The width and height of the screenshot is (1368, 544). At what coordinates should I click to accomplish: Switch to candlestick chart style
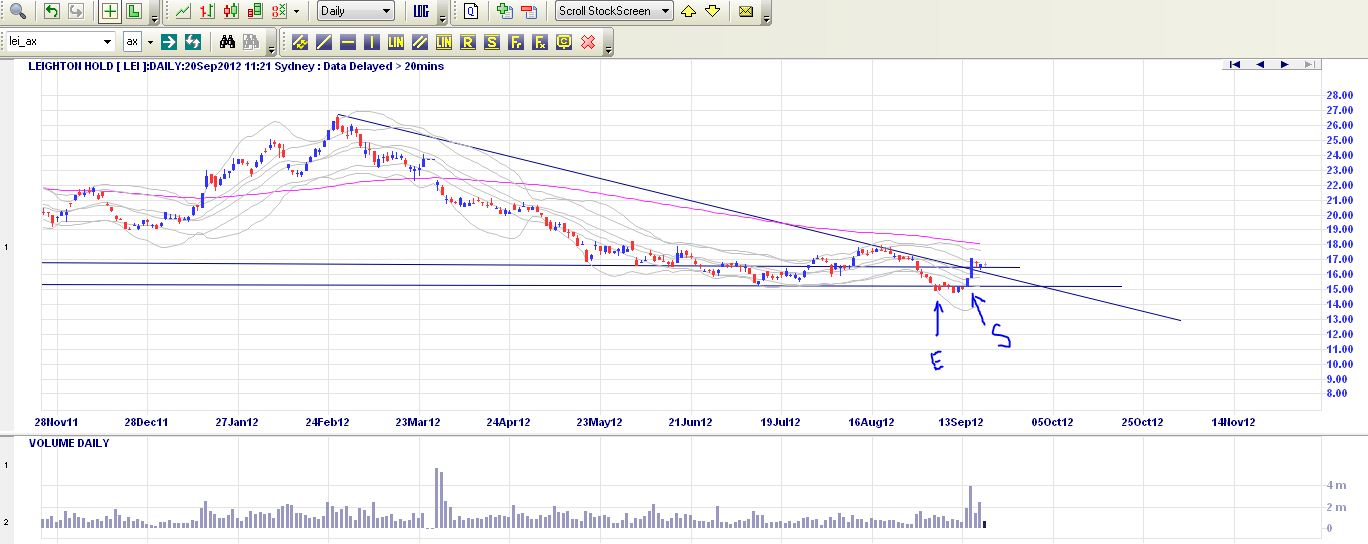pos(231,11)
